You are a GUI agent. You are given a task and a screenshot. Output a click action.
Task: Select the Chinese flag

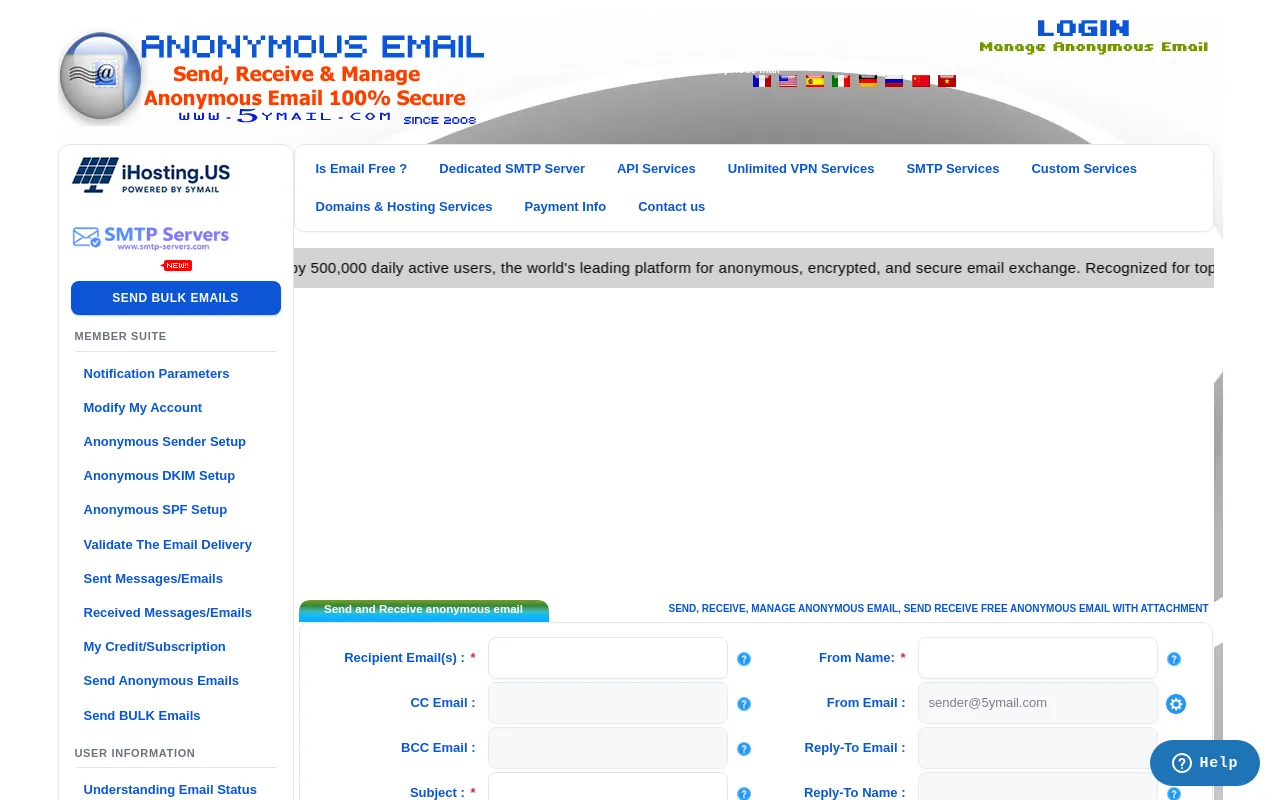click(x=921, y=81)
